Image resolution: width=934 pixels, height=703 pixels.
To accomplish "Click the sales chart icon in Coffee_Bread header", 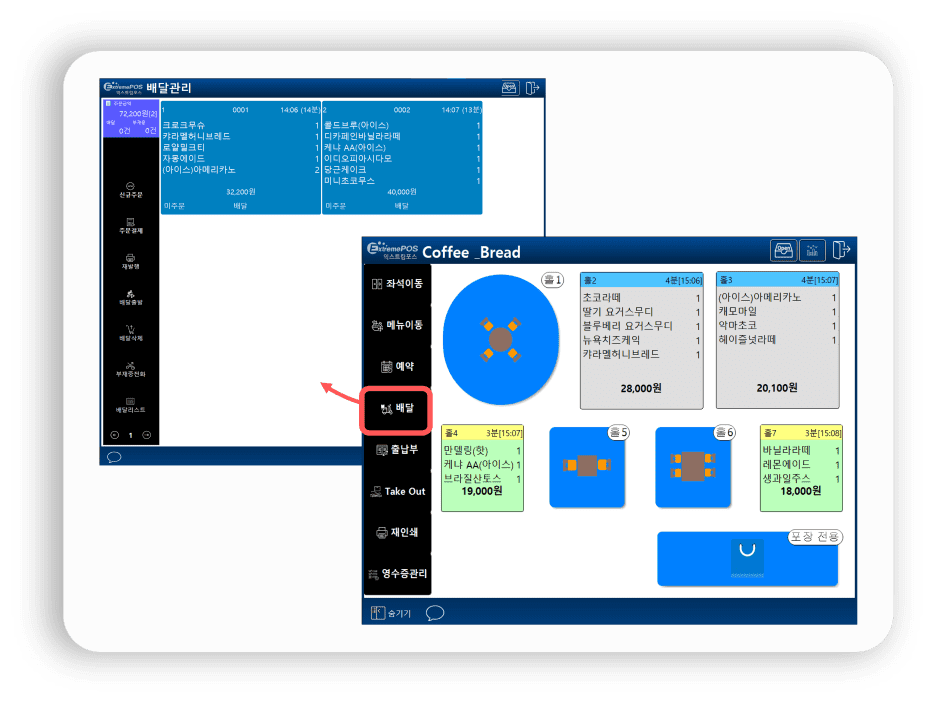I will pos(813,250).
